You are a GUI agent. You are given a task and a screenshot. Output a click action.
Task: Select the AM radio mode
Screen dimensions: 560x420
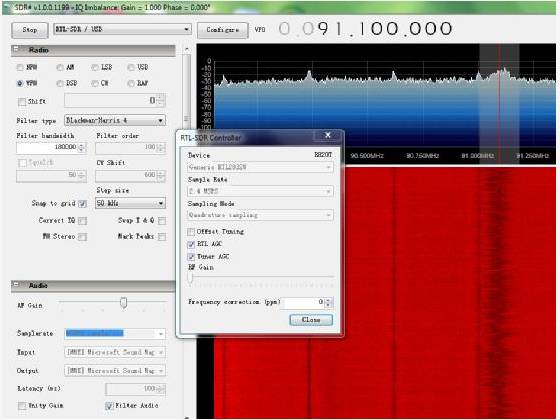[60, 67]
